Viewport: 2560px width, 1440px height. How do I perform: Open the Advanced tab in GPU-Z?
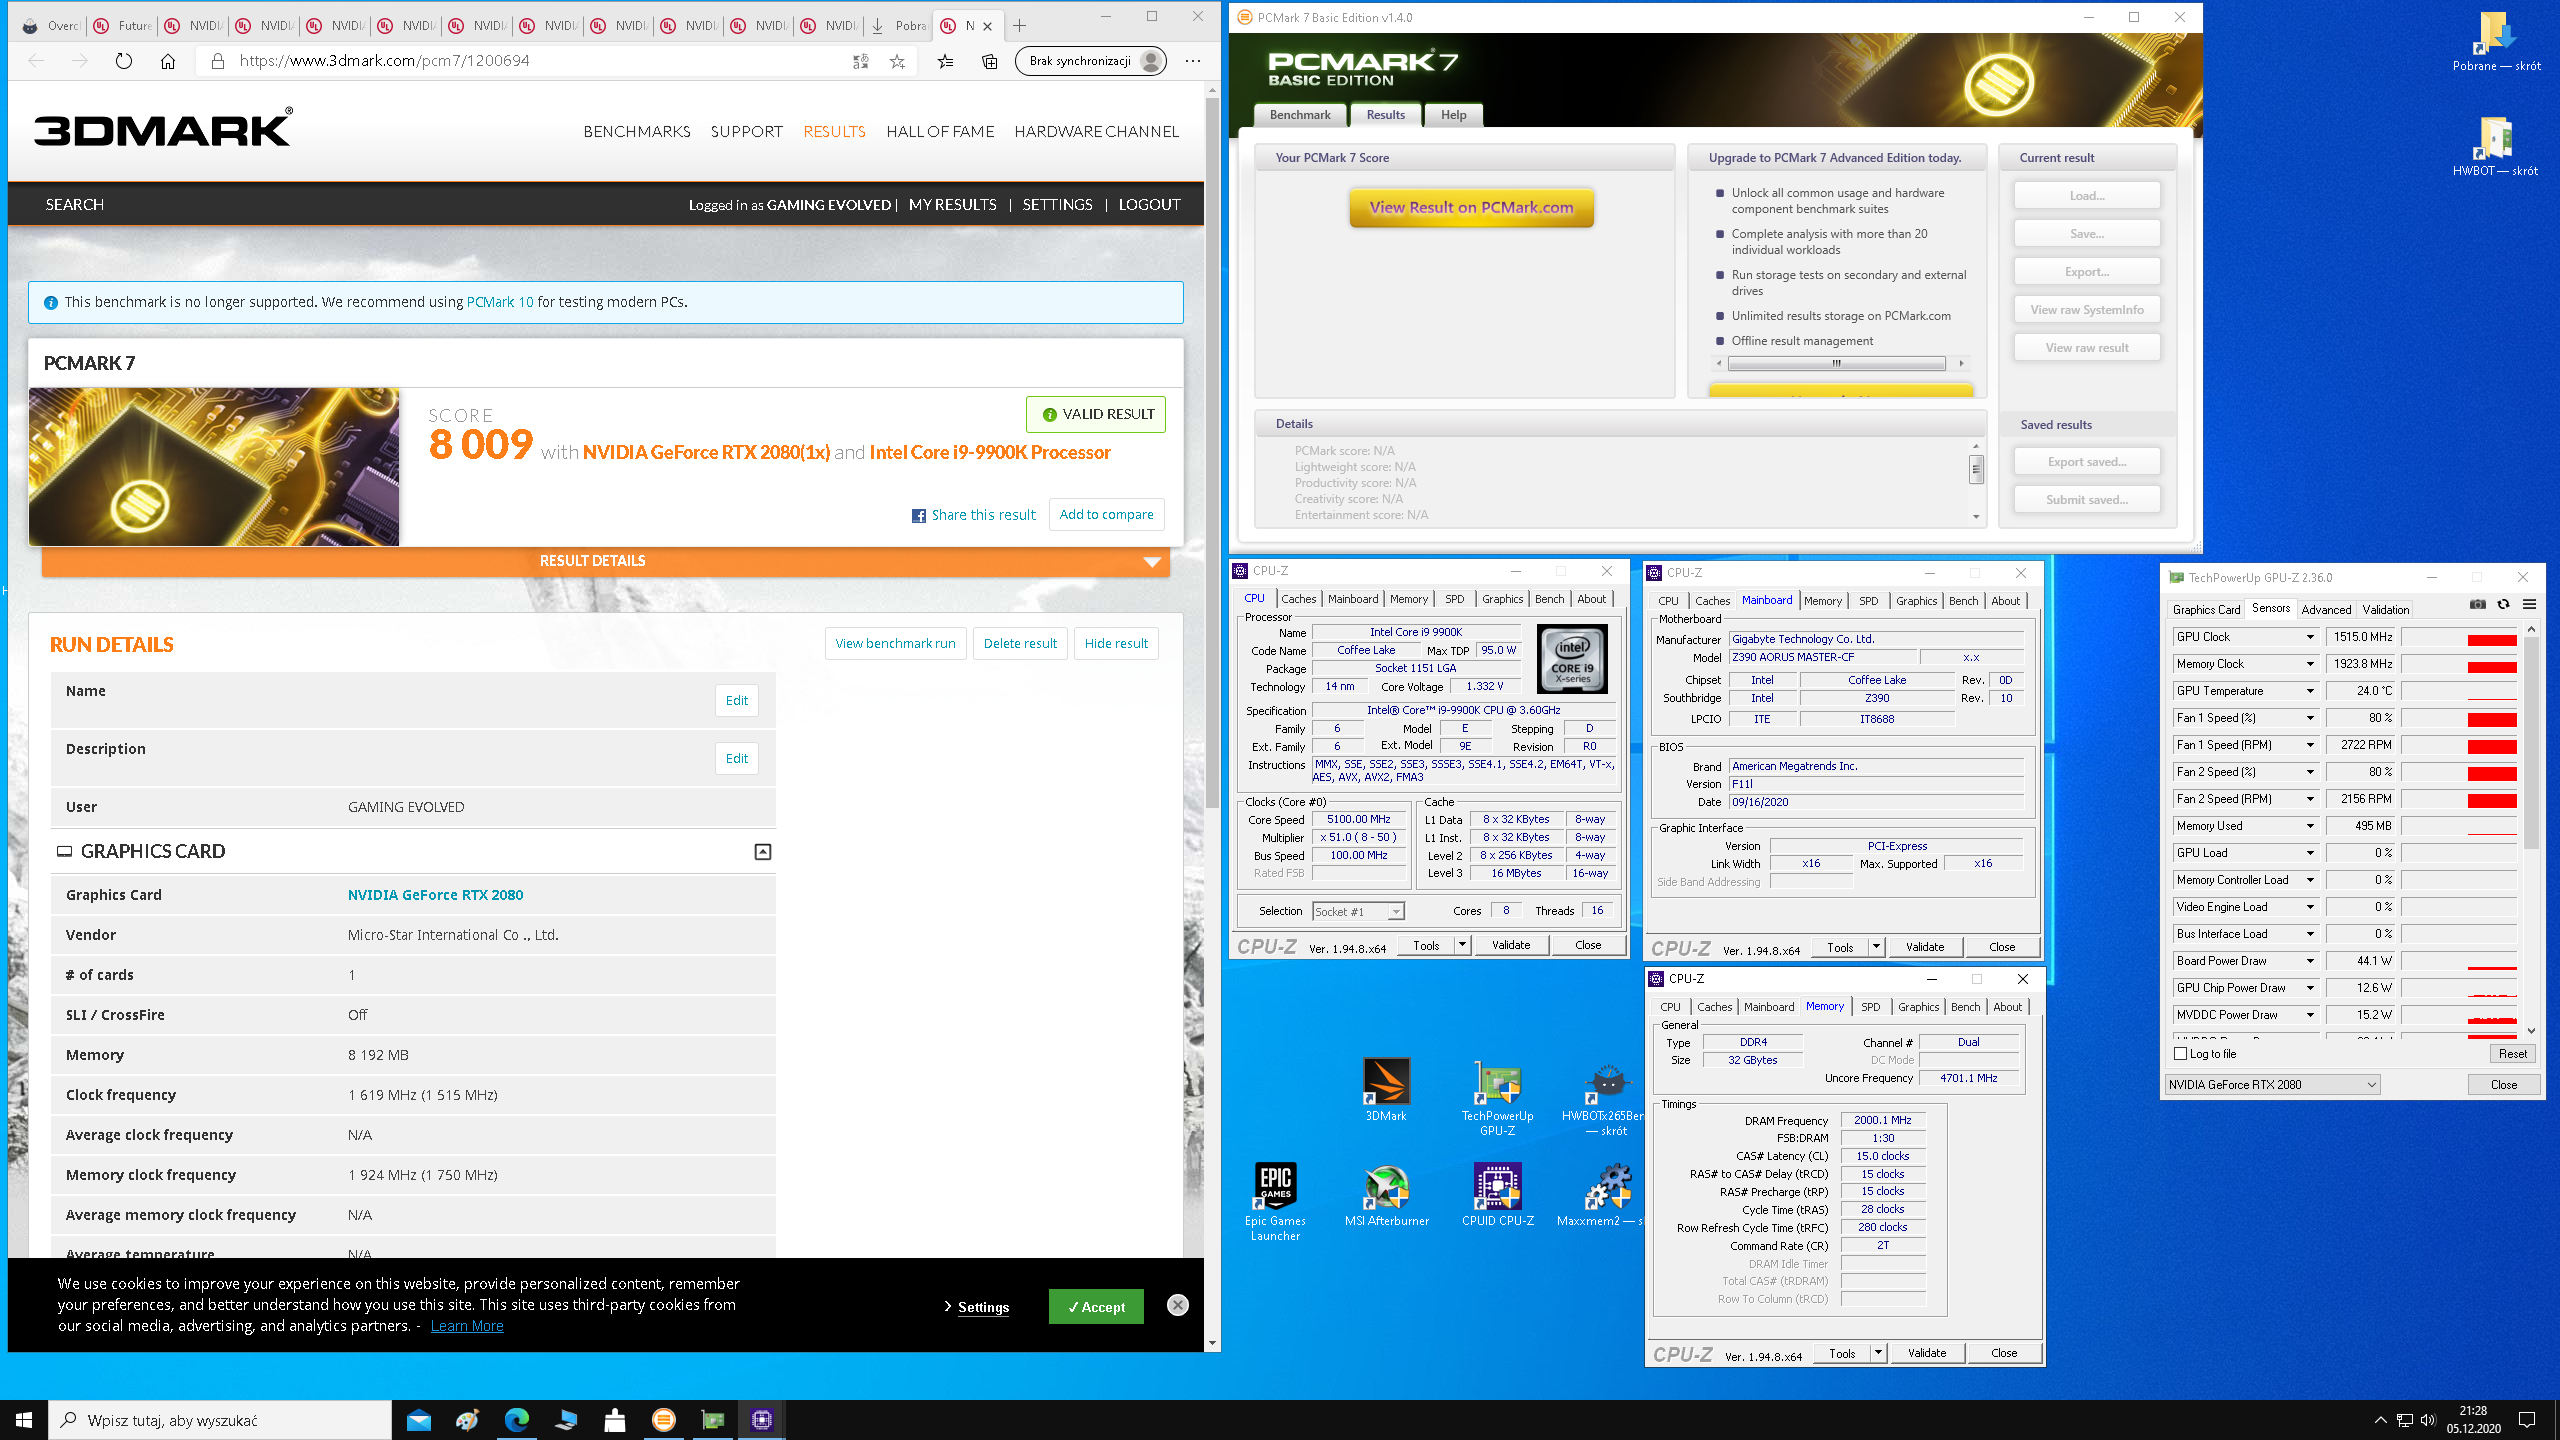[x=2326, y=609]
